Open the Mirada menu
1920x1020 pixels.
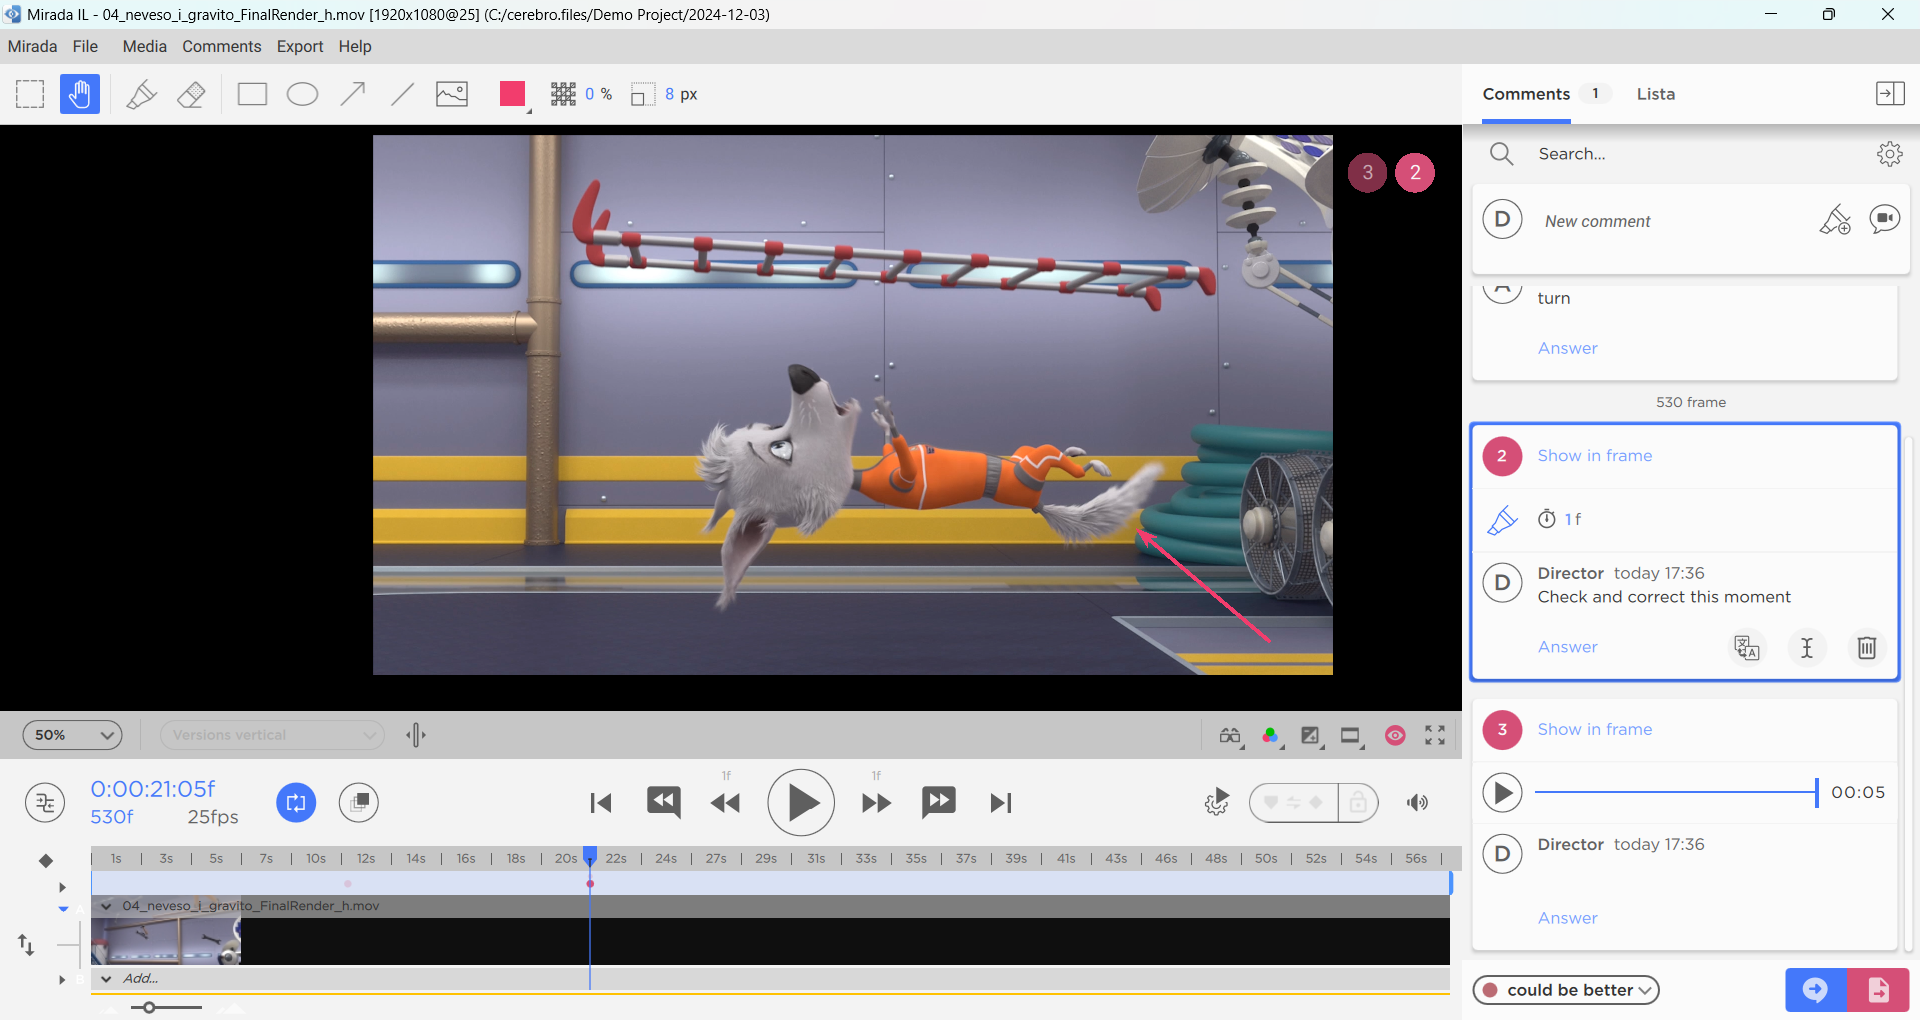click(32, 46)
